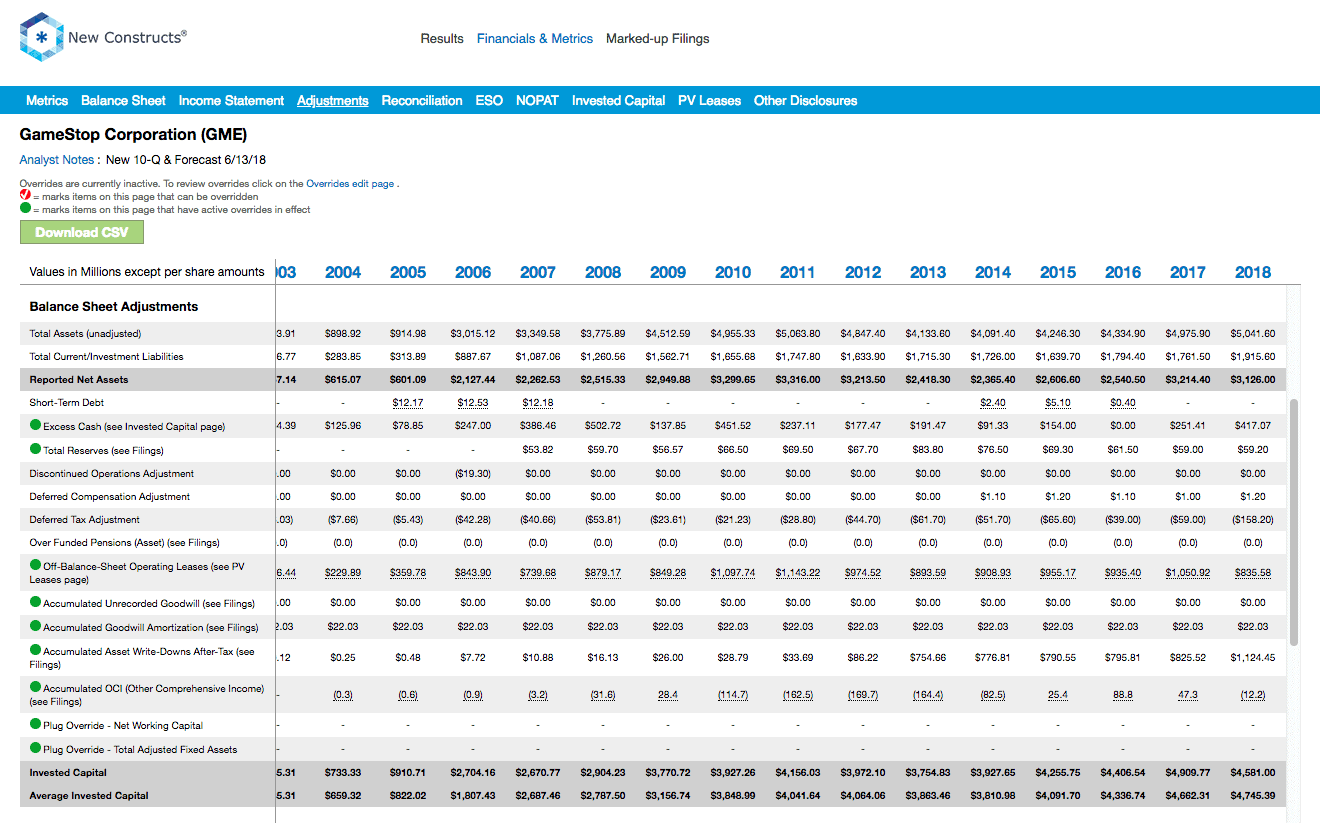Open 2006 Short-Term Debt value $12.53
The height and width of the screenshot is (823, 1320).
(473, 403)
